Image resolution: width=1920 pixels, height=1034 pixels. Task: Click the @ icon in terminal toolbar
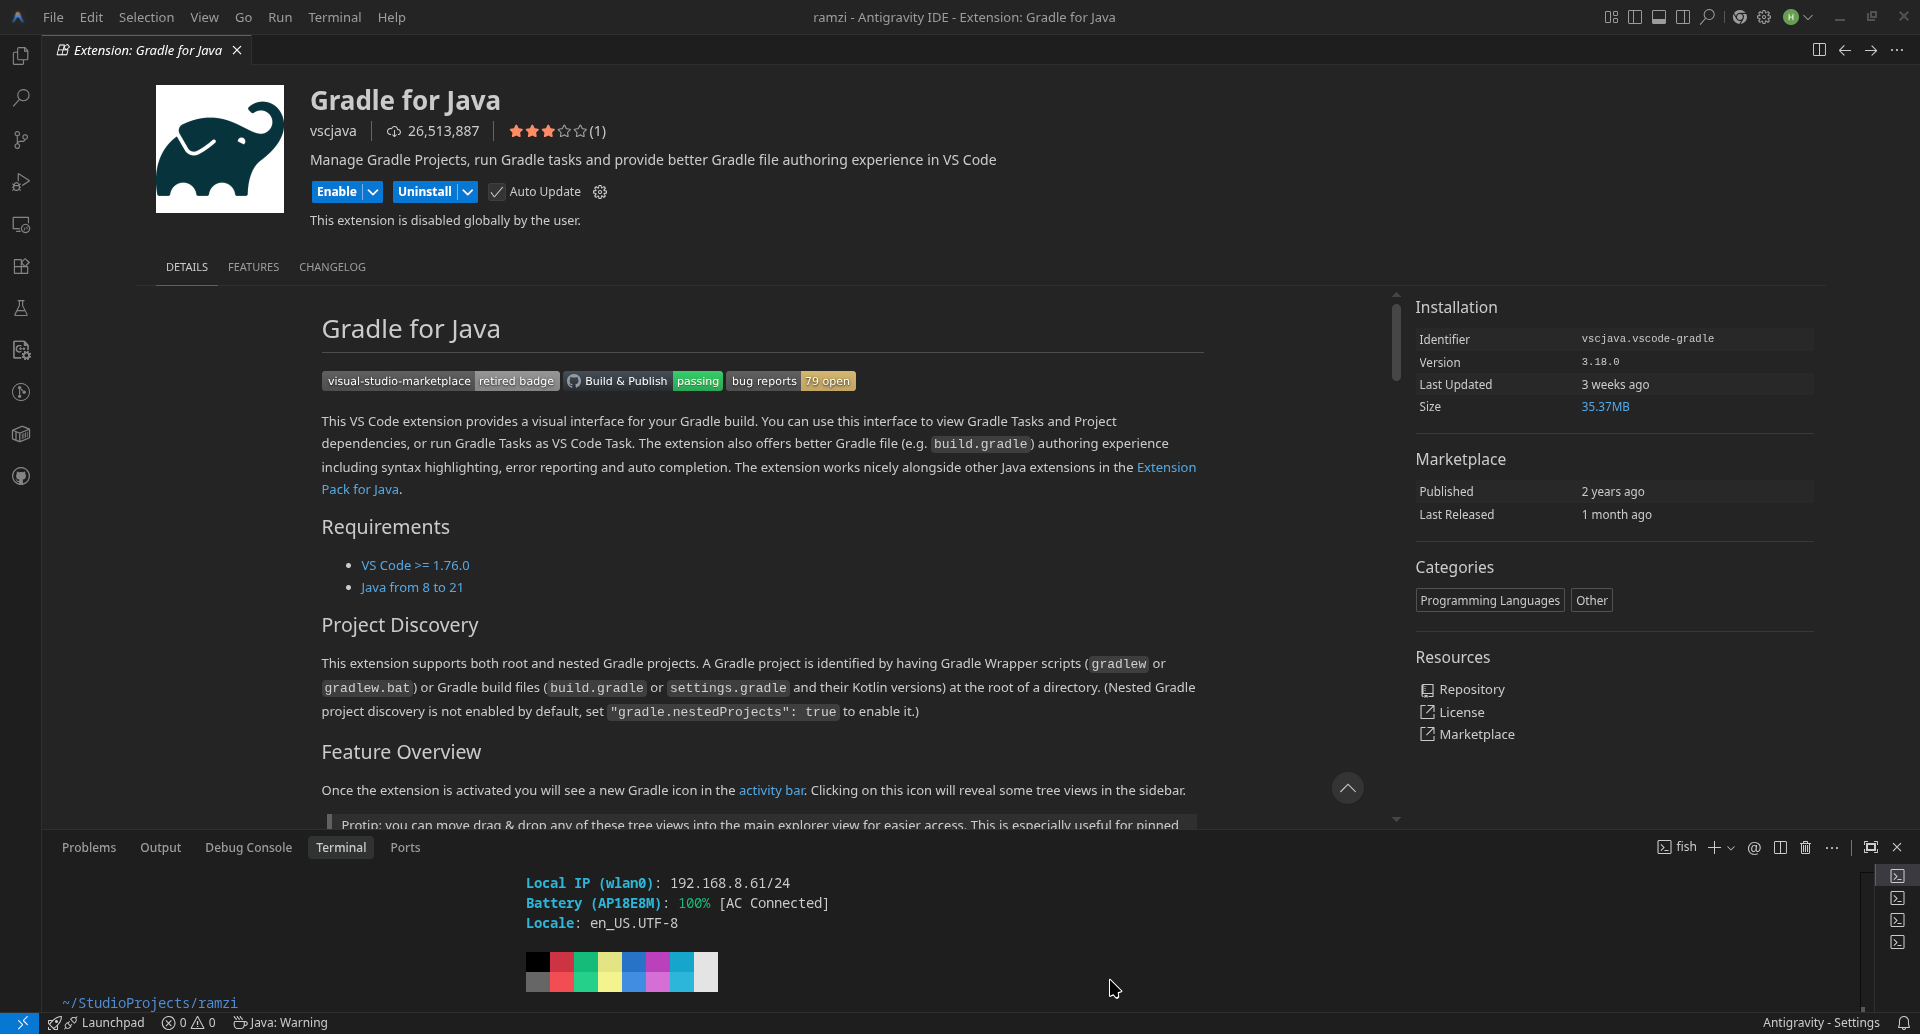point(1754,847)
